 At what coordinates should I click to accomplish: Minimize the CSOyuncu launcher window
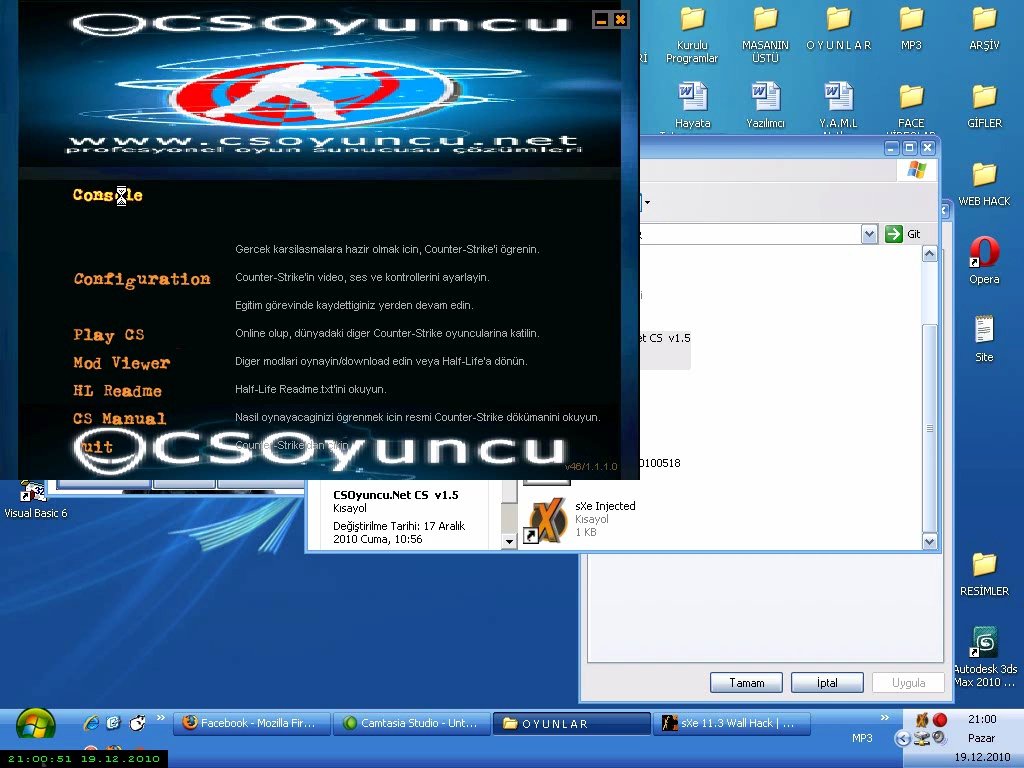tap(601, 20)
